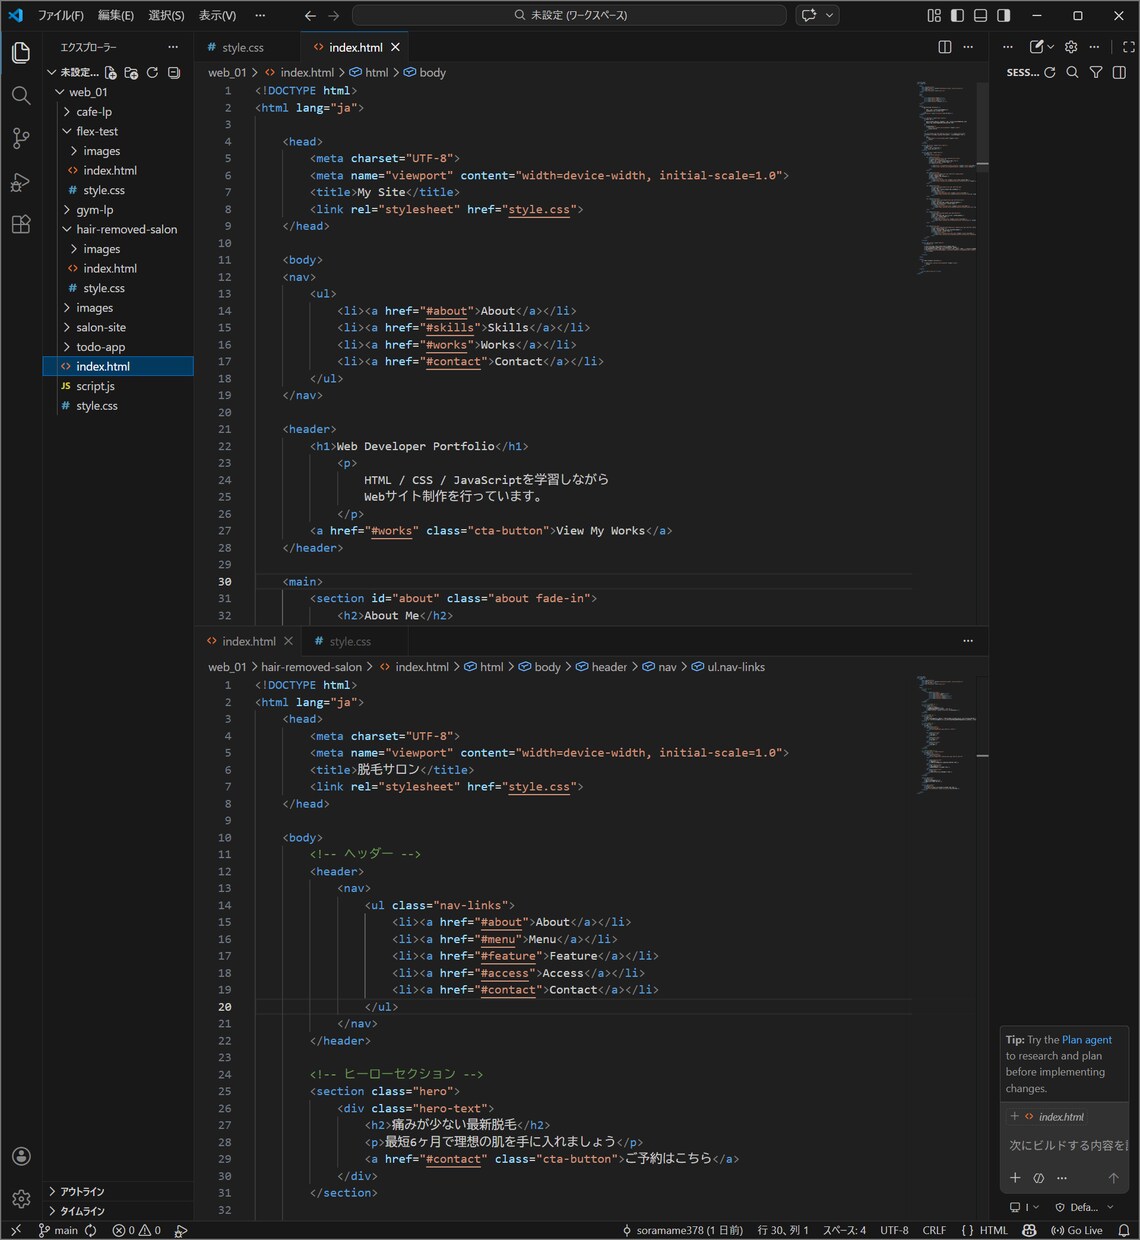Open the 表示(V) menu
The image size is (1140, 1240).
[217, 15]
